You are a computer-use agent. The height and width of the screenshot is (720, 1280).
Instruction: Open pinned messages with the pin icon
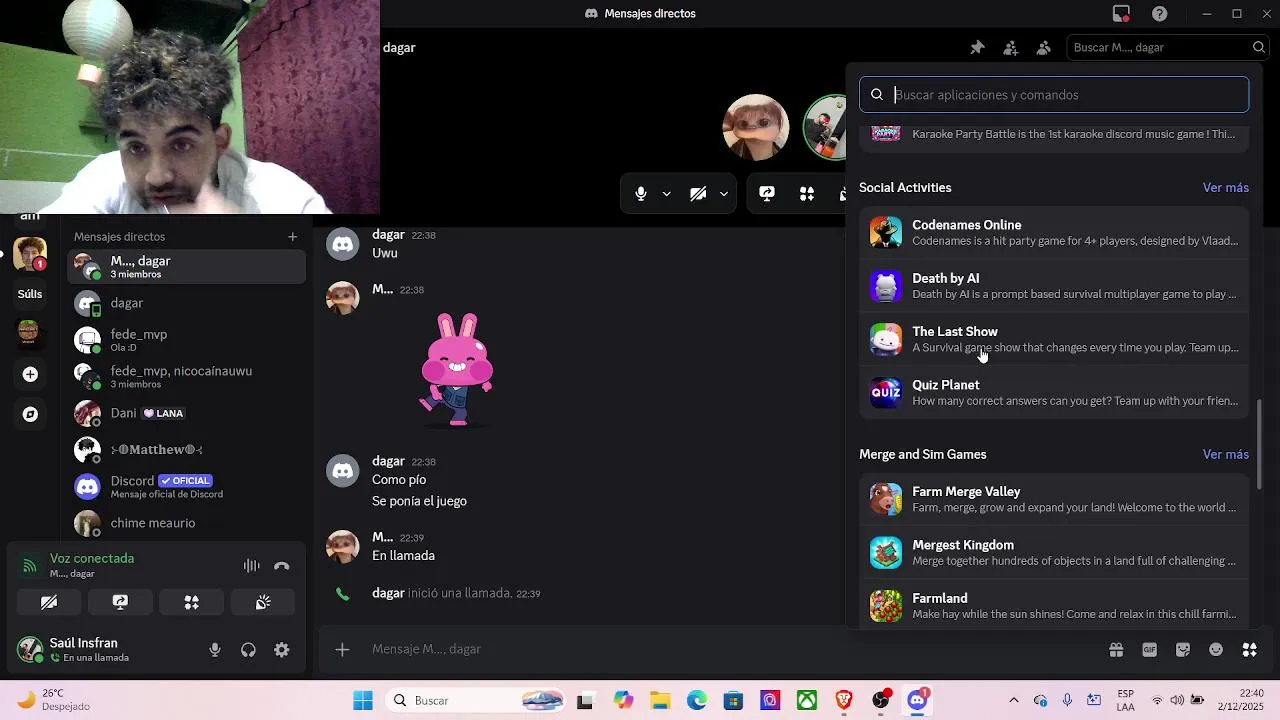[977, 47]
